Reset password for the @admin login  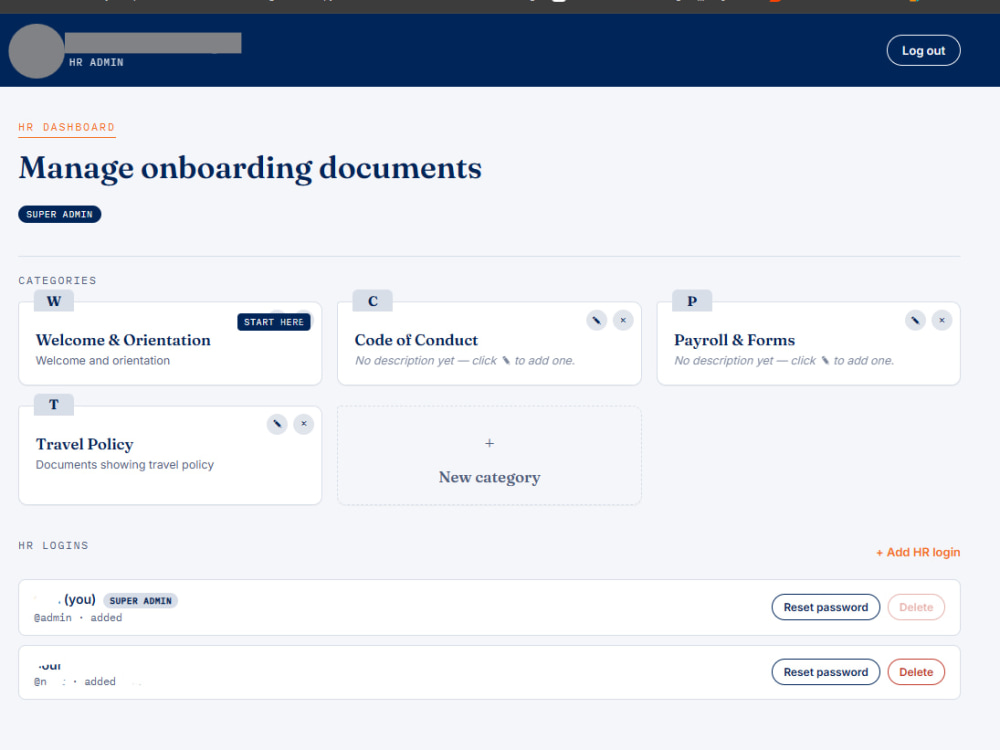825,607
